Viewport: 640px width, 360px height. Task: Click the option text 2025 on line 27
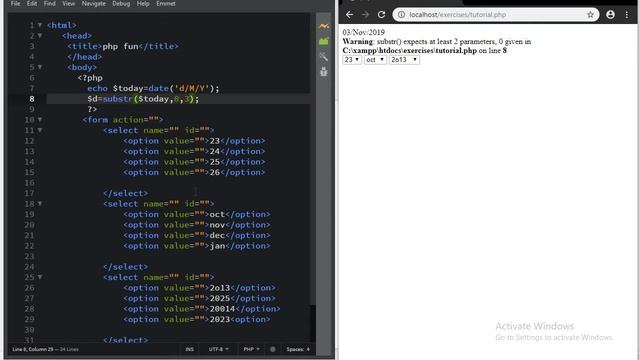tap(220, 298)
